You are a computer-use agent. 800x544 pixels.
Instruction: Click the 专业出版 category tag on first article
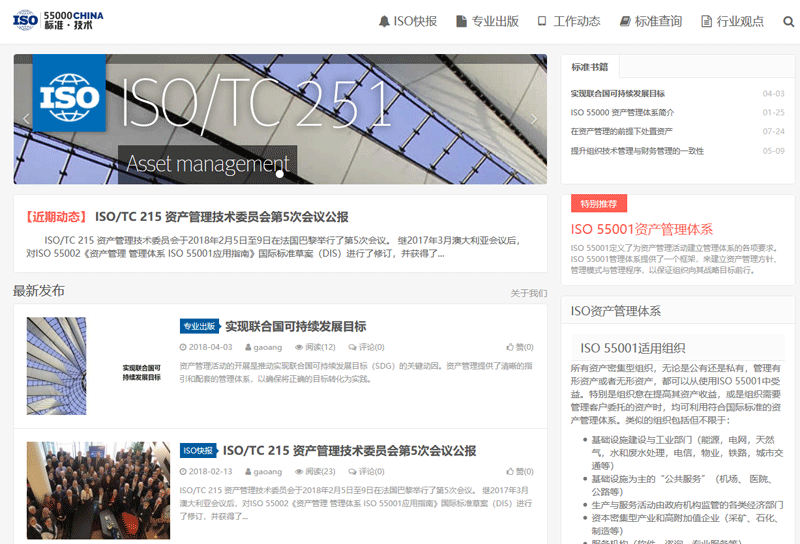(199, 326)
